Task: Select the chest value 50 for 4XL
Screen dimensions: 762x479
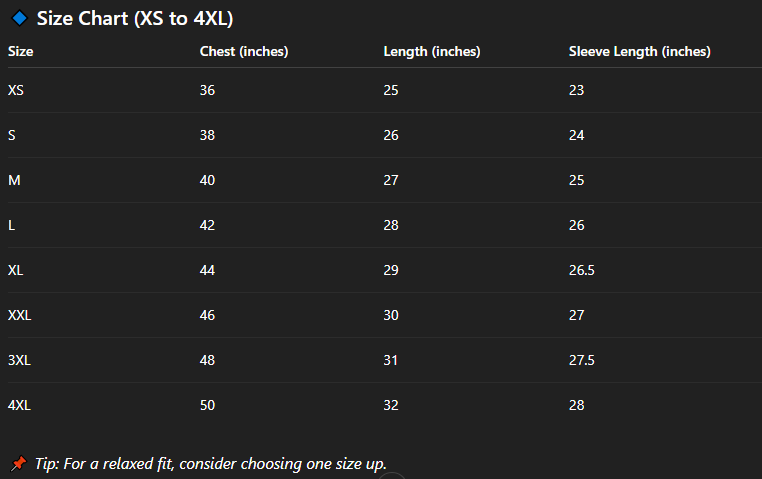Action: pyautogui.click(x=207, y=405)
